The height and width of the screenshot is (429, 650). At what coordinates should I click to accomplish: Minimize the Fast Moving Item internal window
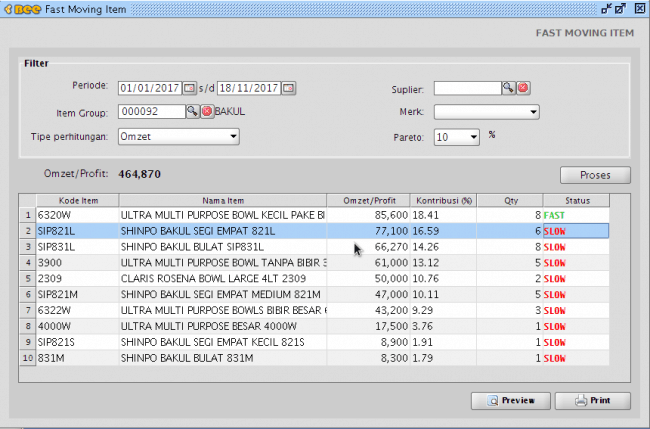[606, 8]
